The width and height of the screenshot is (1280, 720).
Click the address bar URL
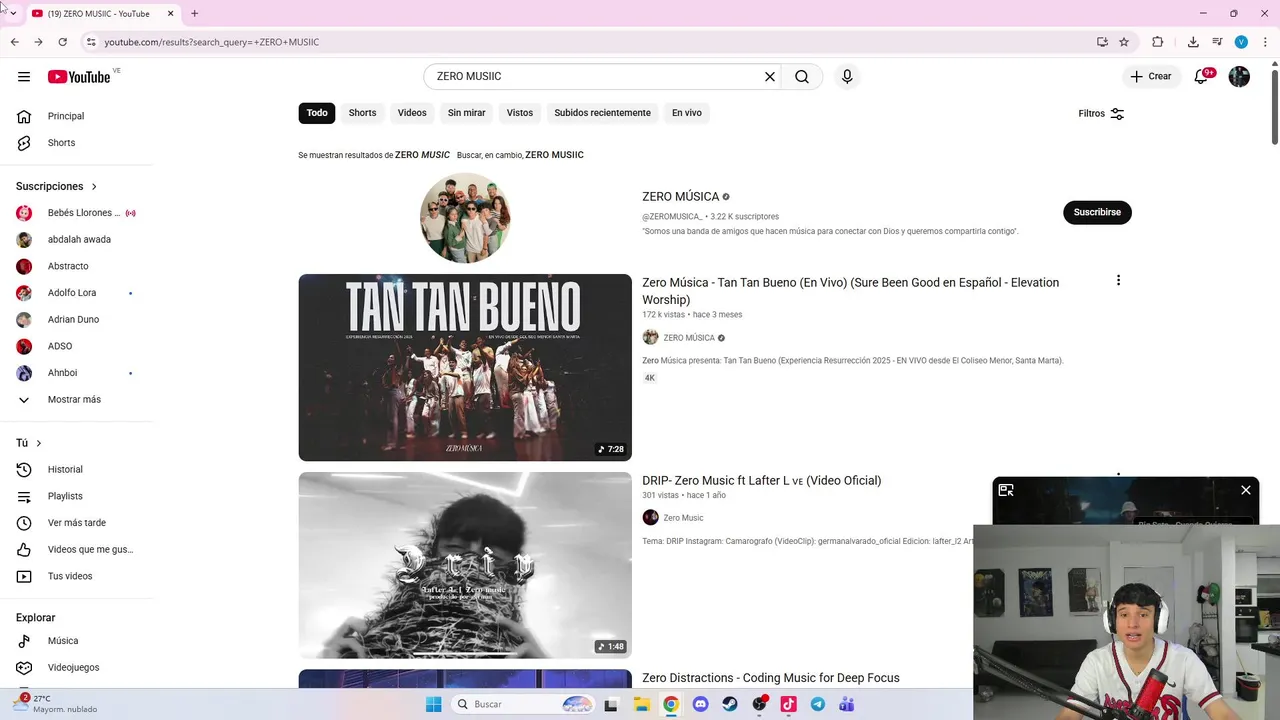(x=212, y=42)
